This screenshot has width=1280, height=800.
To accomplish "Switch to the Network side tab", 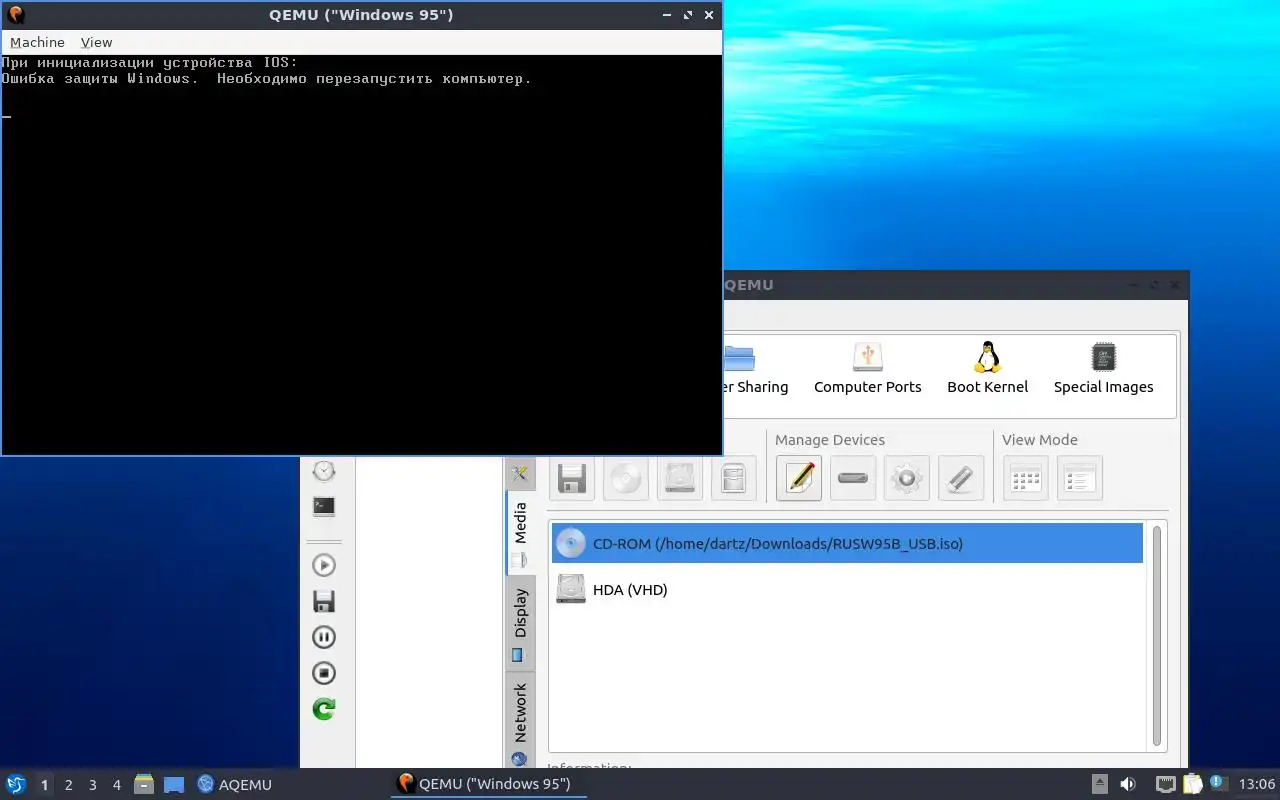I will point(520,722).
